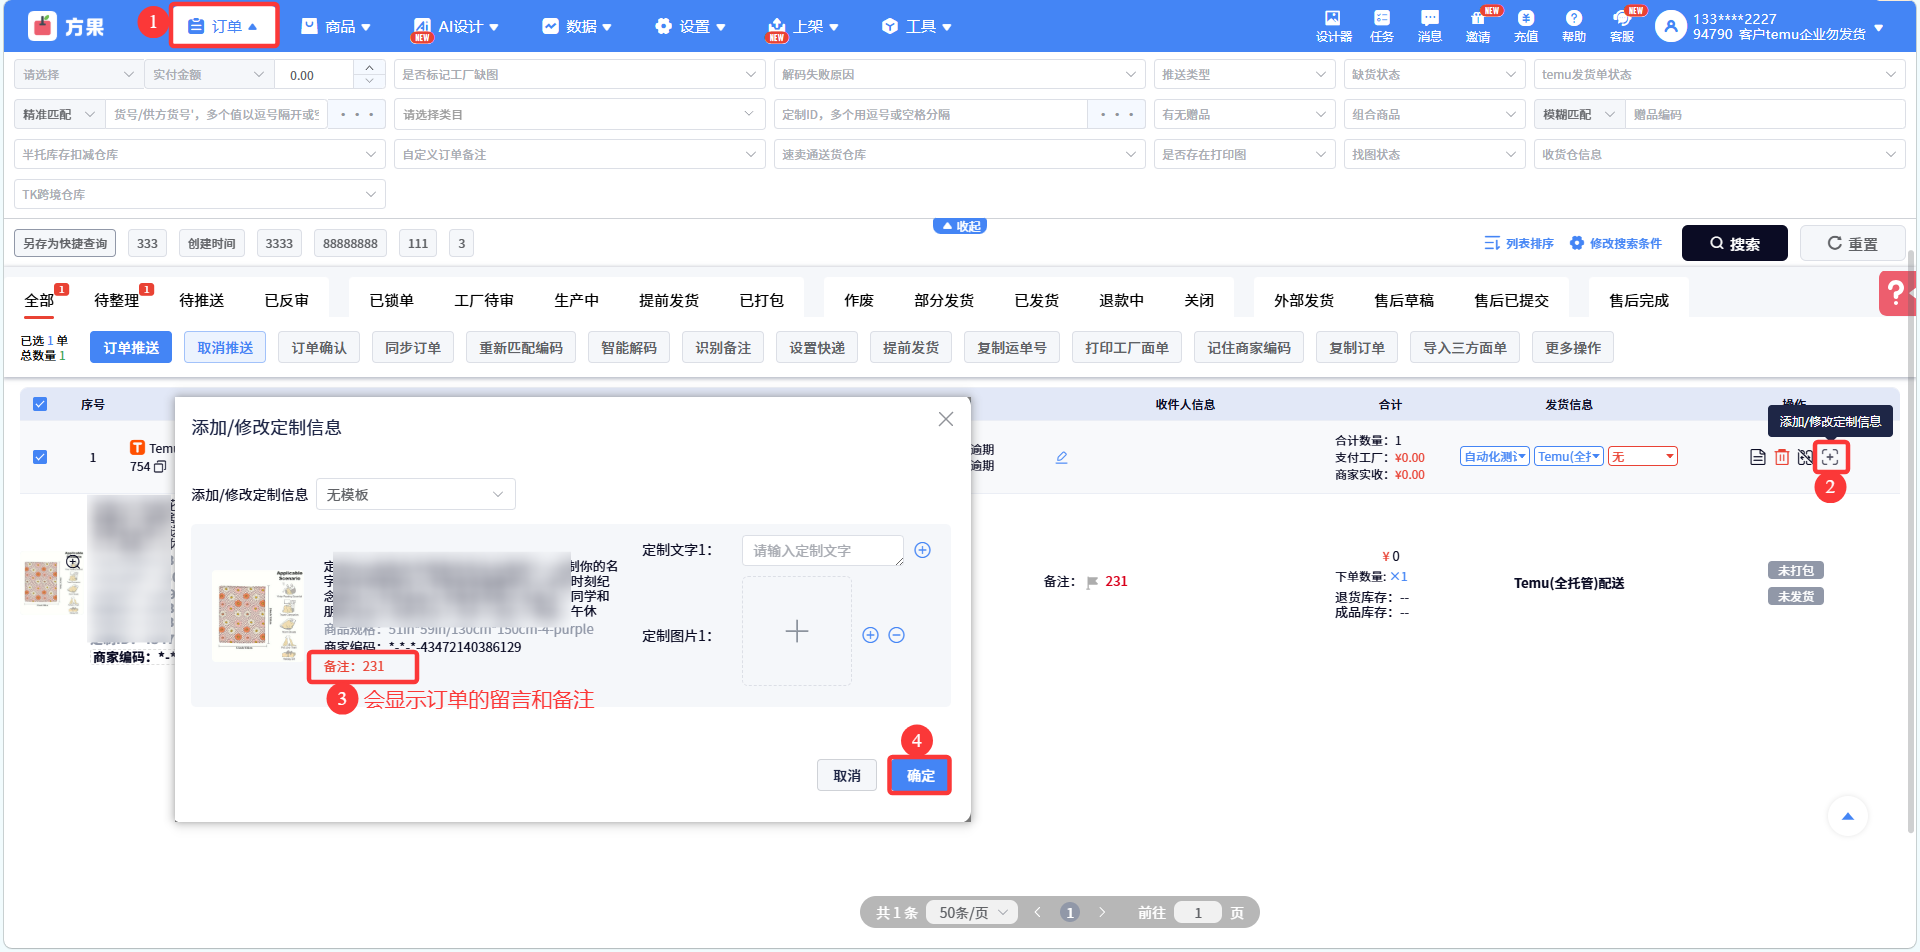Click the add/modify customization info icon
Screen dimensions: 1920x952
(x=1830, y=457)
